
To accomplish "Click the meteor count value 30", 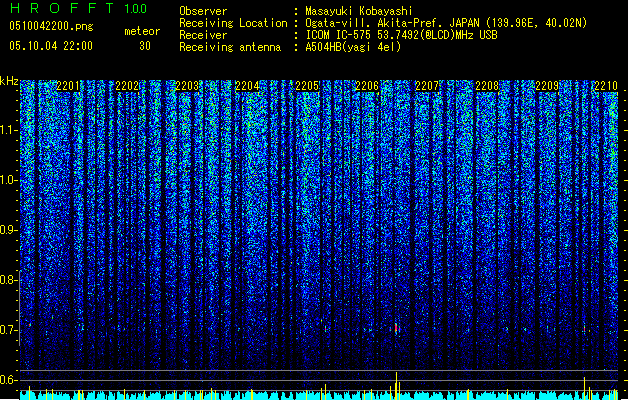I will [145, 46].
